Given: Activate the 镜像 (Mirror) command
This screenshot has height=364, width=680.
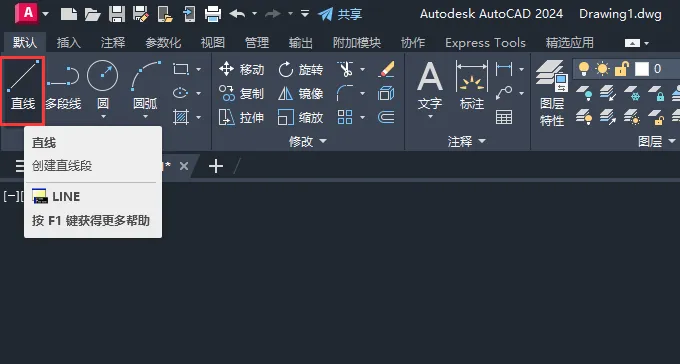Looking at the screenshot, I should (x=301, y=93).
